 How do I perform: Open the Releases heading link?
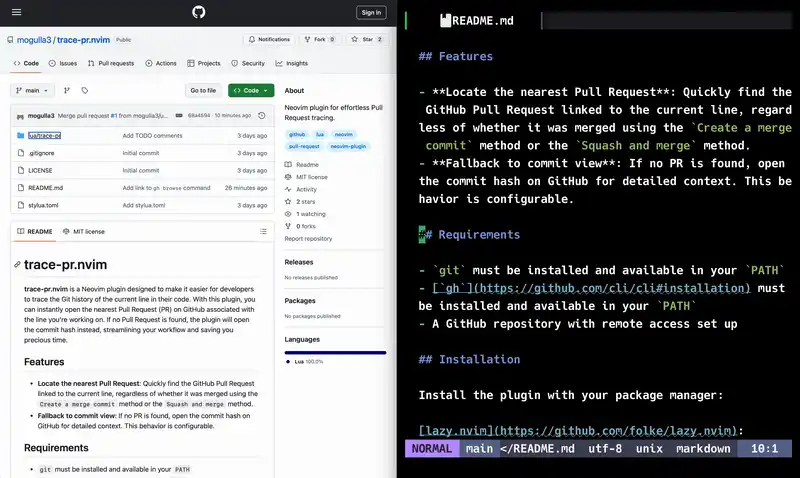[x=299, y=262]
